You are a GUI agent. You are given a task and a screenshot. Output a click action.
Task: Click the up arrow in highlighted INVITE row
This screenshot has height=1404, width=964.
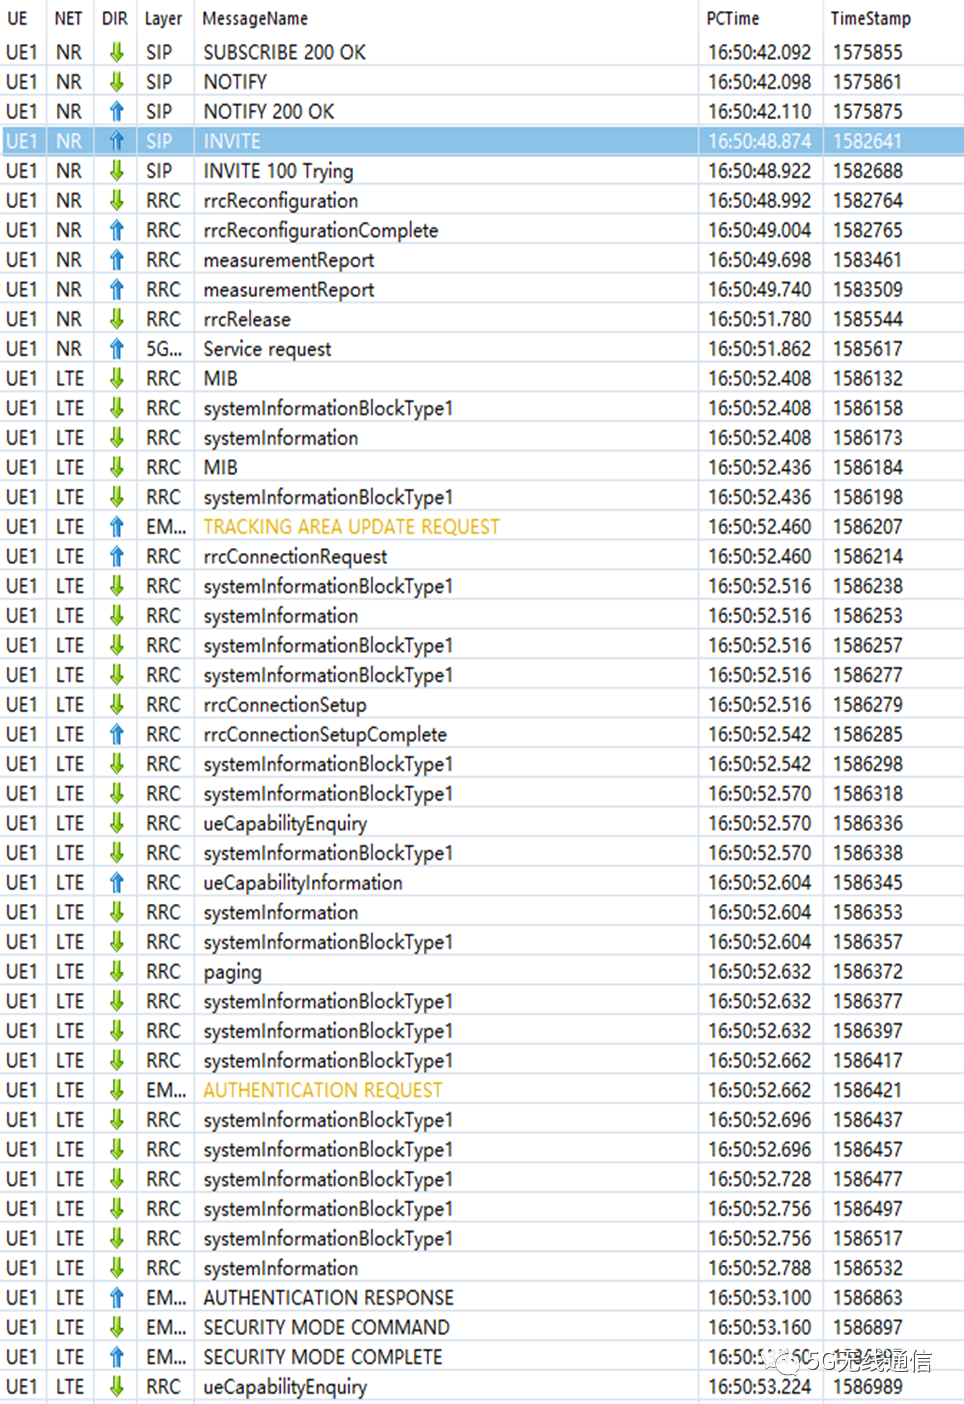[117, 141]
